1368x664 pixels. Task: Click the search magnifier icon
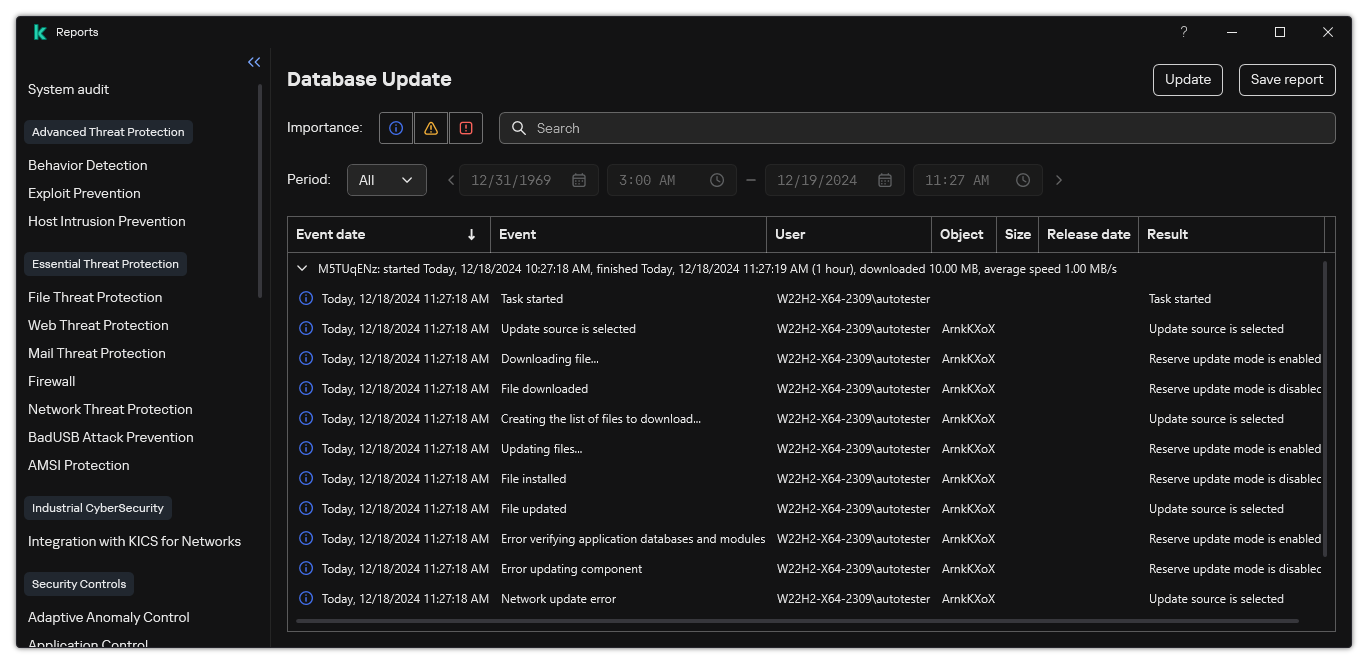[519, 128]
